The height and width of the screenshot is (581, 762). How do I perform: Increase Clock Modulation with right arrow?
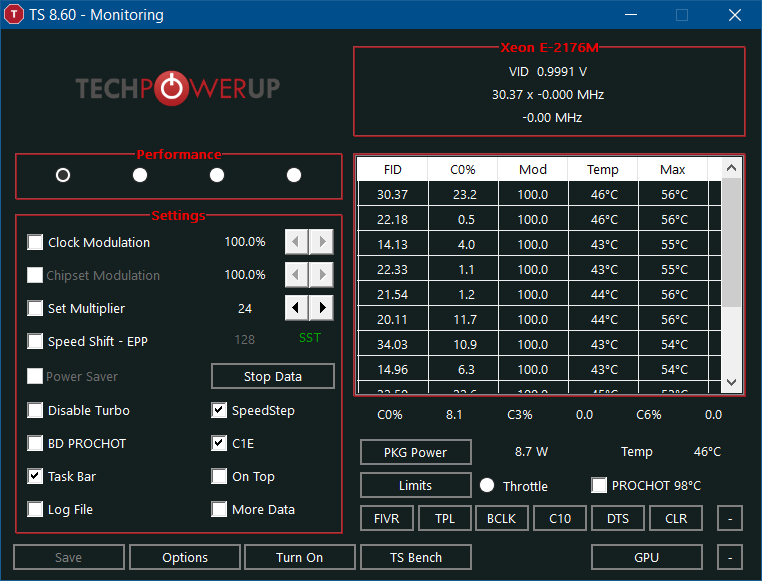click(x=321, y=241)
